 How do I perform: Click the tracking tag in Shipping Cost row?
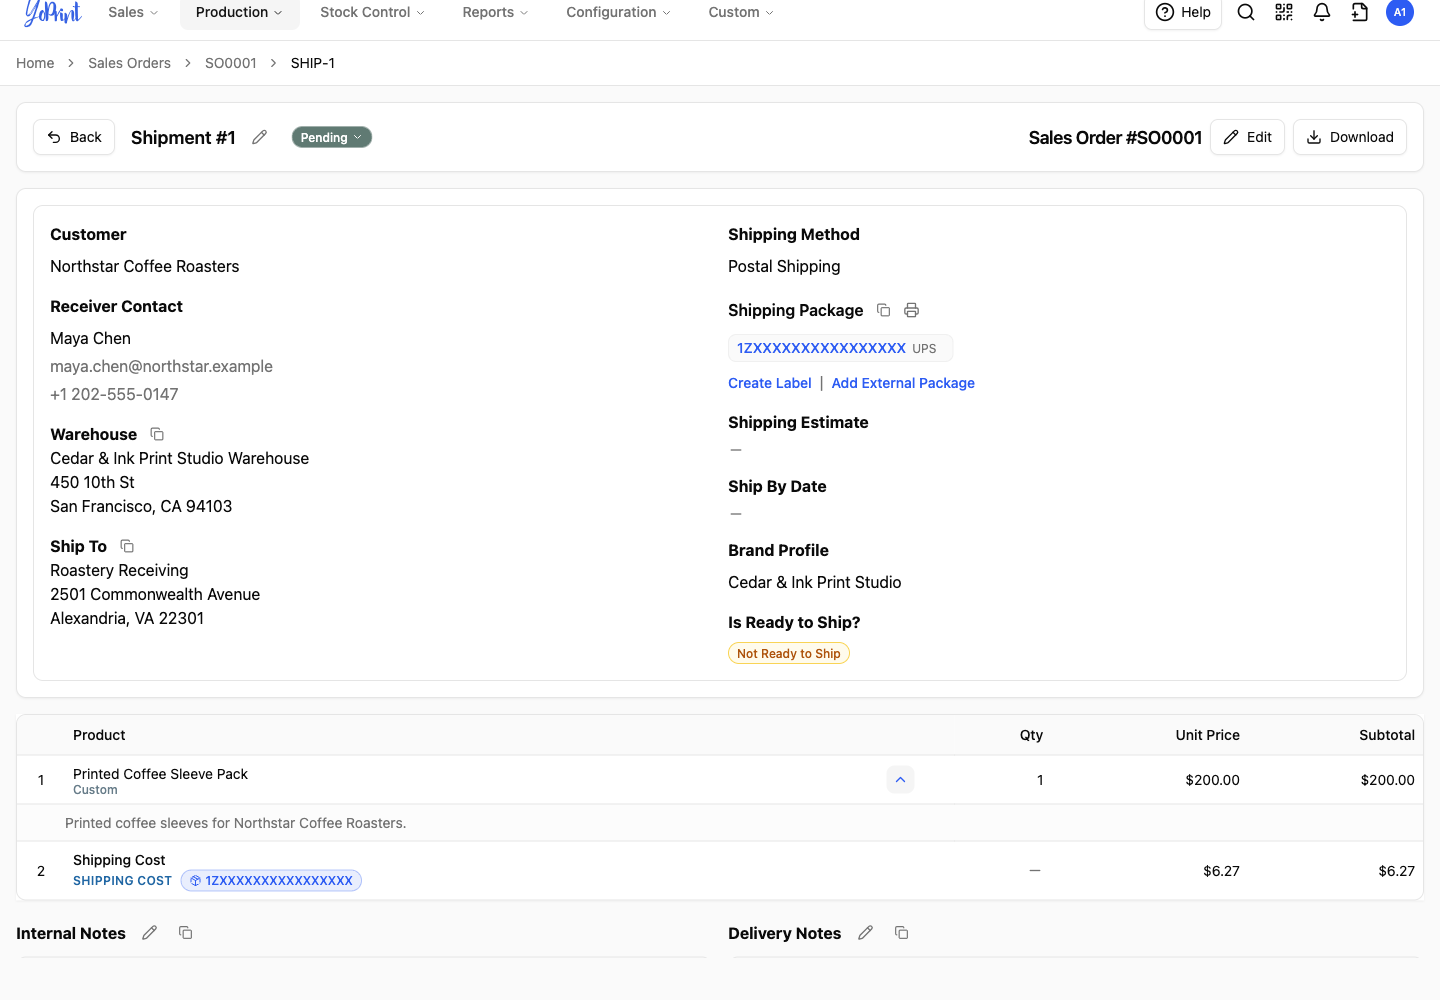coord(271,881)
